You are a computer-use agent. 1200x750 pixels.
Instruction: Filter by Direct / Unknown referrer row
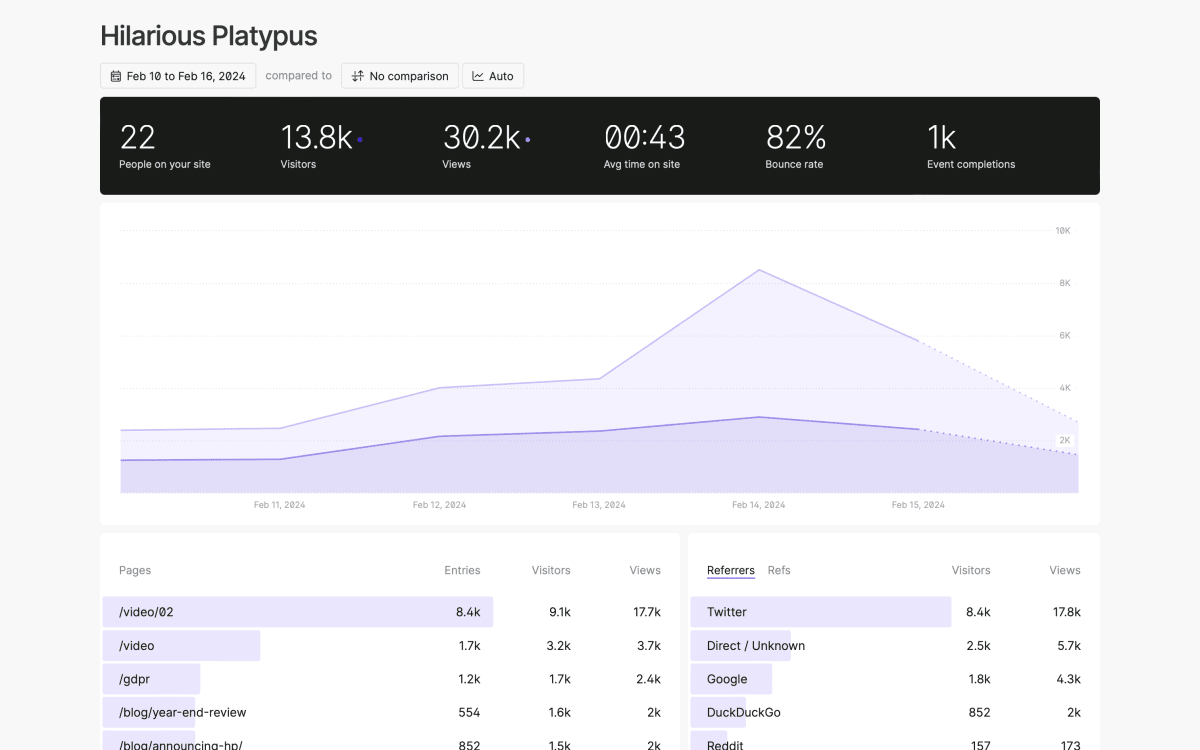click(x=894, y=646)
